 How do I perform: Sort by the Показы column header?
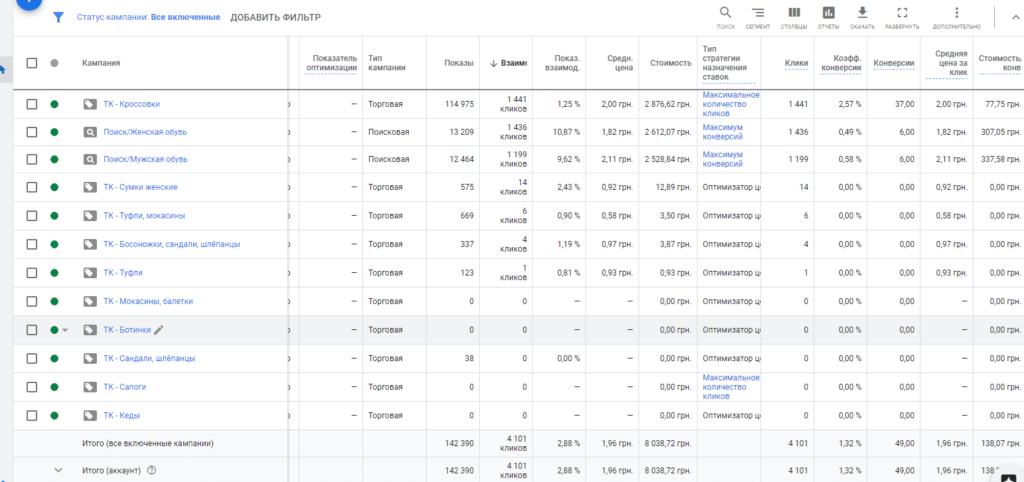pos(459,63)
